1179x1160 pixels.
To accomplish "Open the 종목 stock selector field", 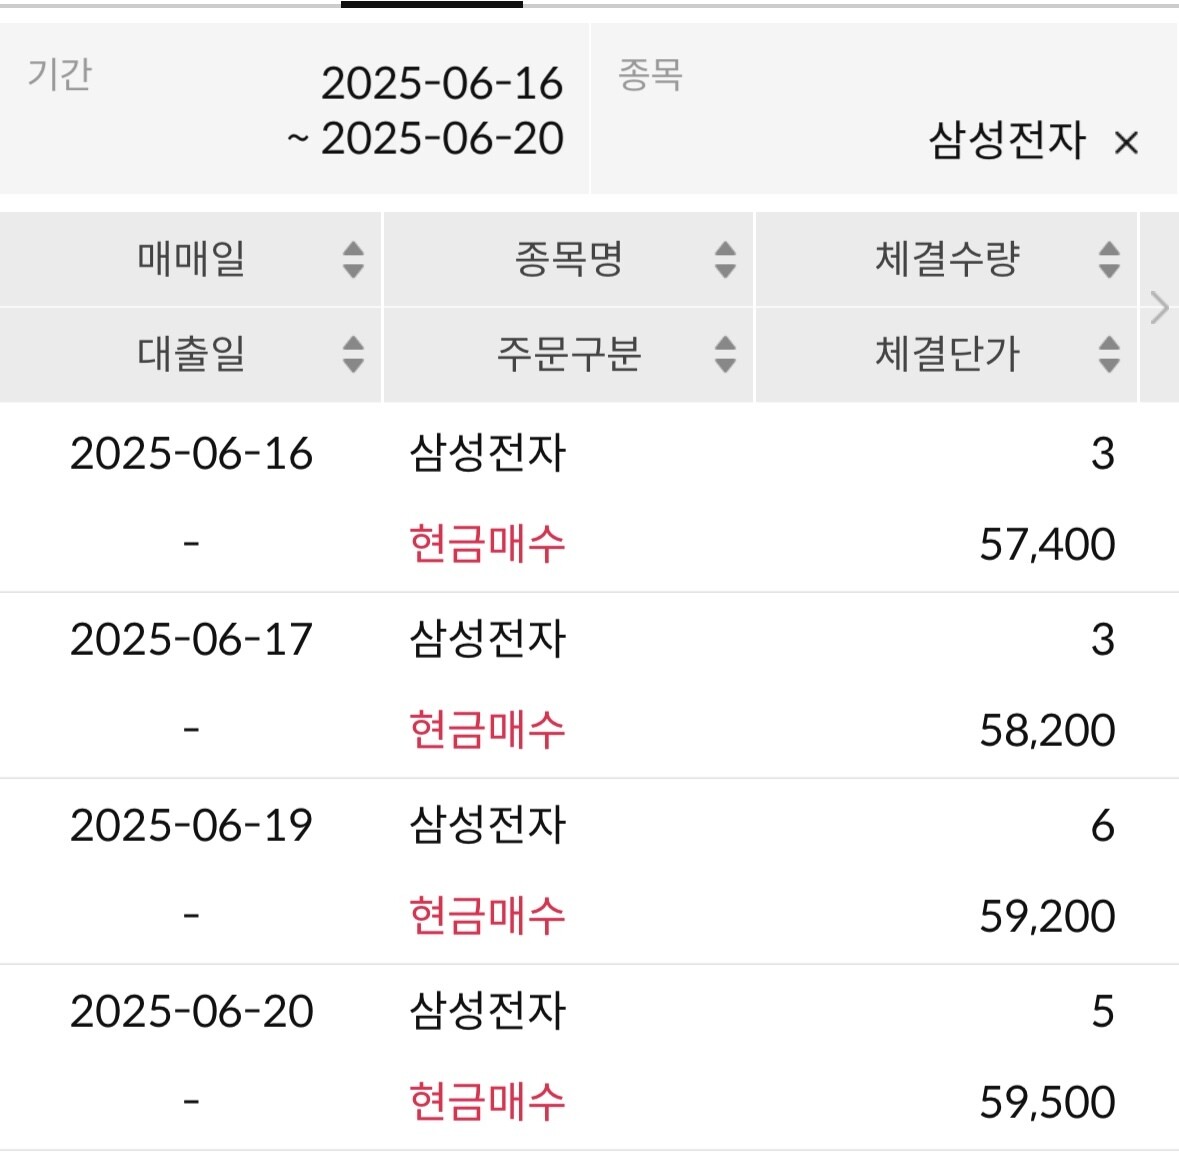I will point(885,108).
